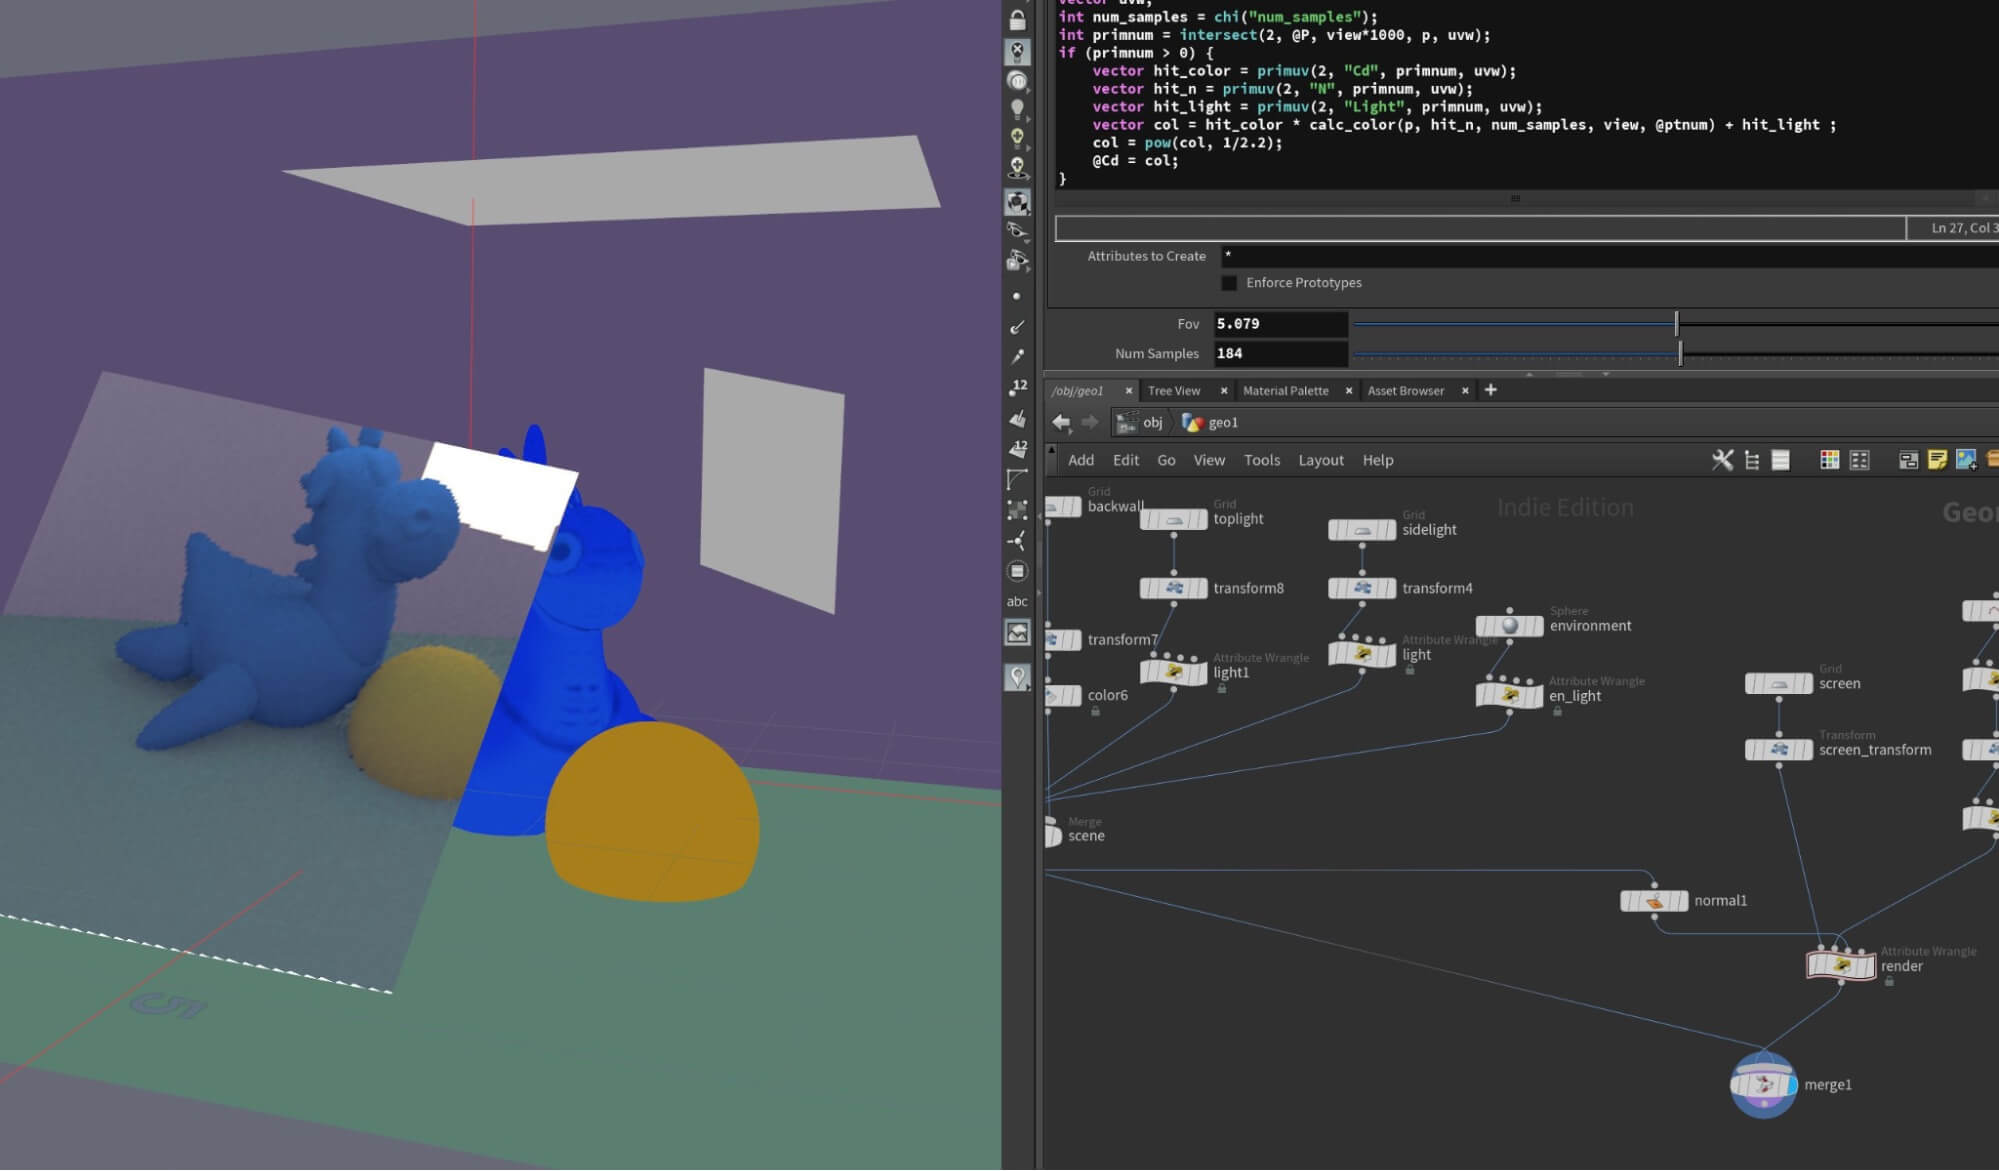Click the wrench tool icon in the network toolbar
Screen dimensions: 1999x1171
click(1722, 460)
